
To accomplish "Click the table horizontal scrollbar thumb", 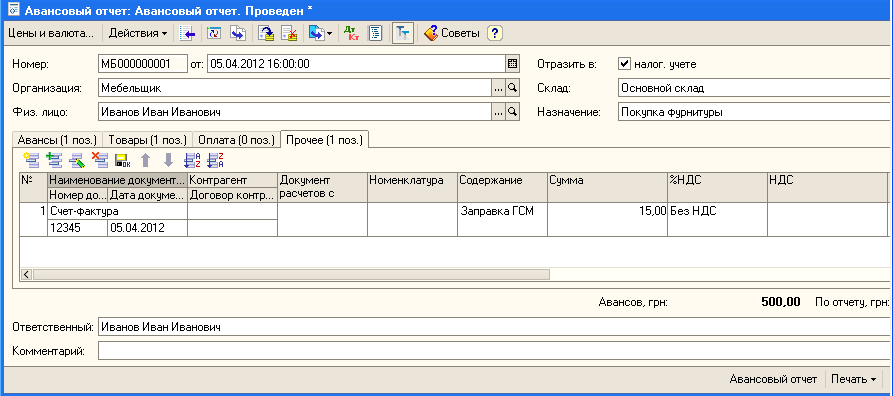I will (291, 274).
